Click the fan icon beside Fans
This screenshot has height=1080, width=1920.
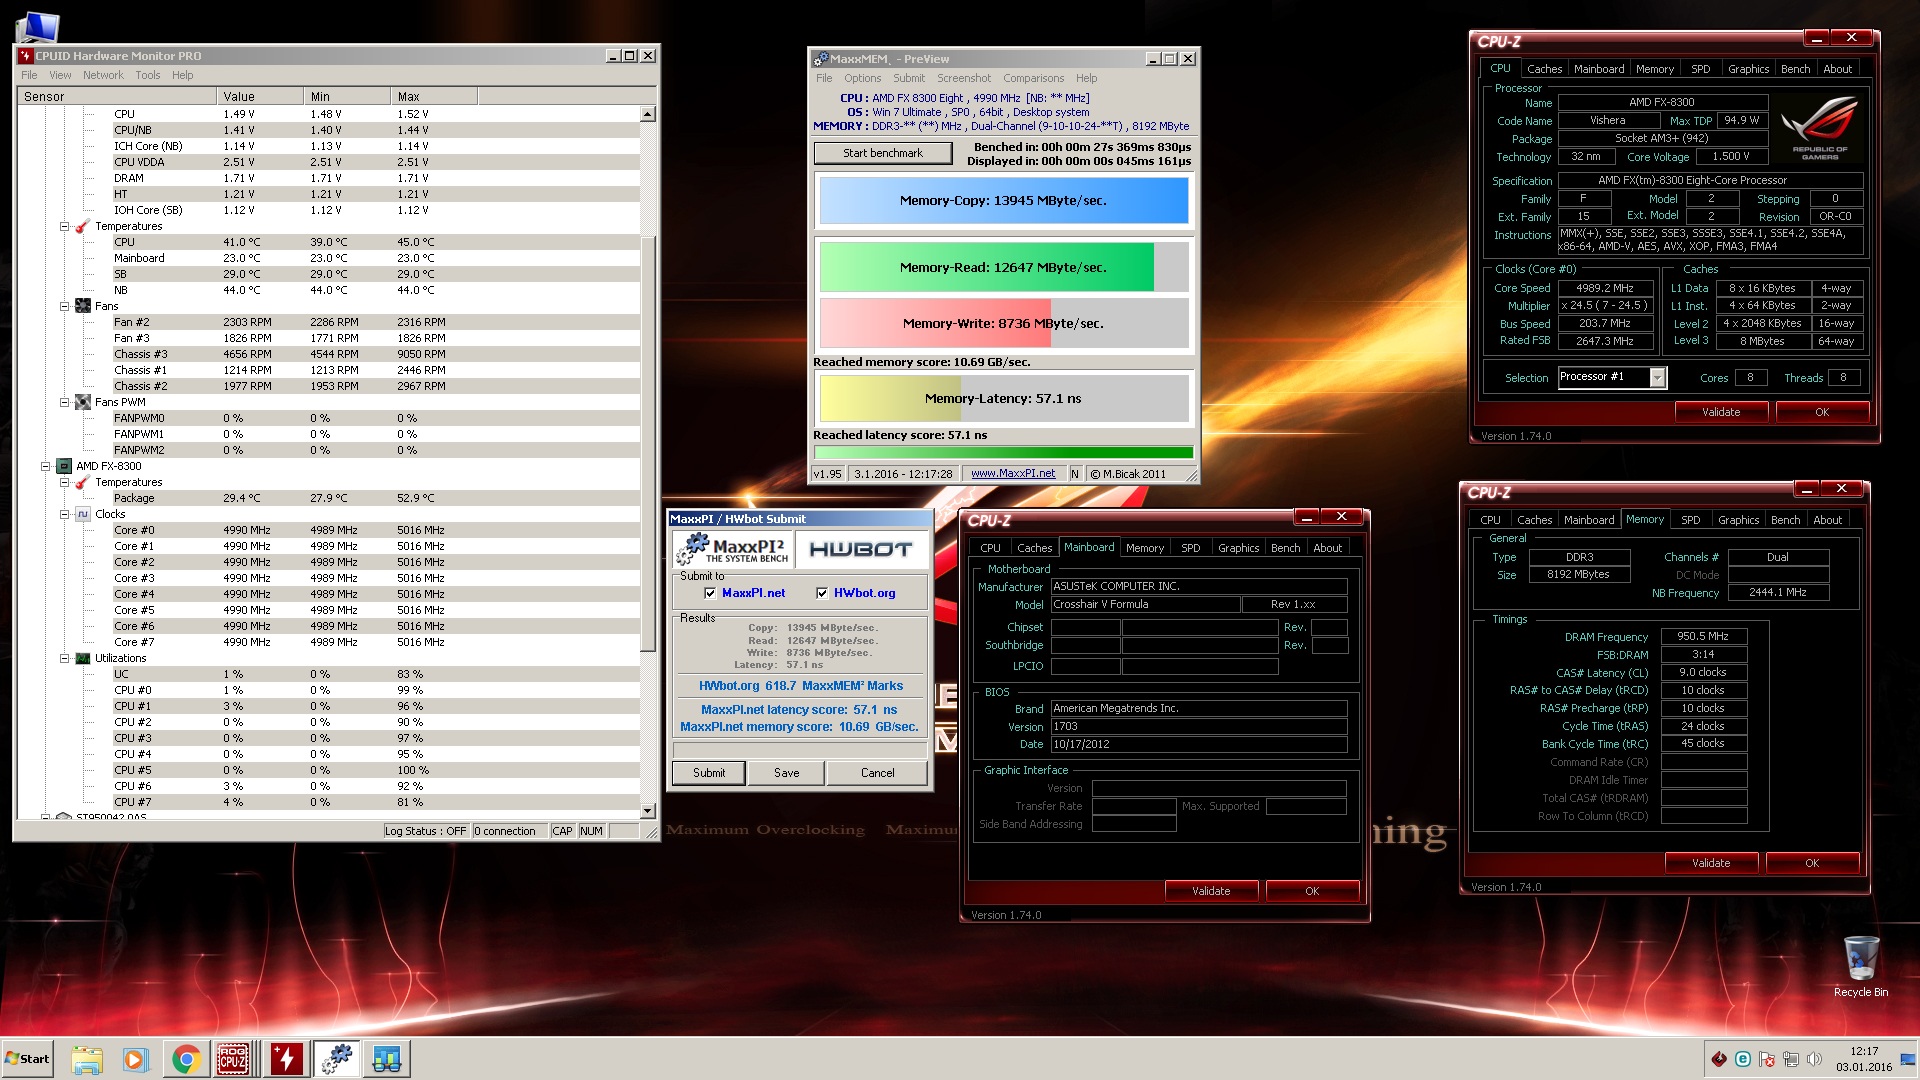83,306
